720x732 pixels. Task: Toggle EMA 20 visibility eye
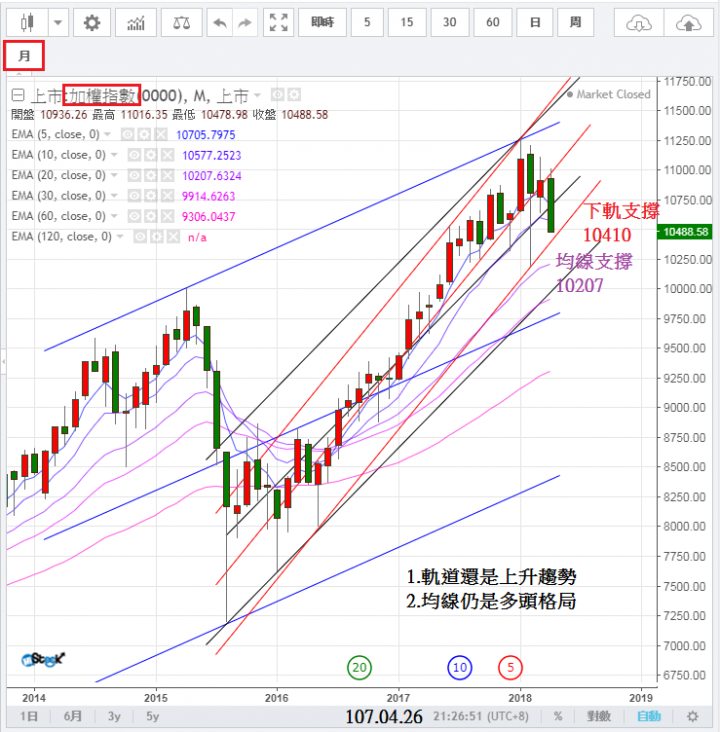[134, 176]
